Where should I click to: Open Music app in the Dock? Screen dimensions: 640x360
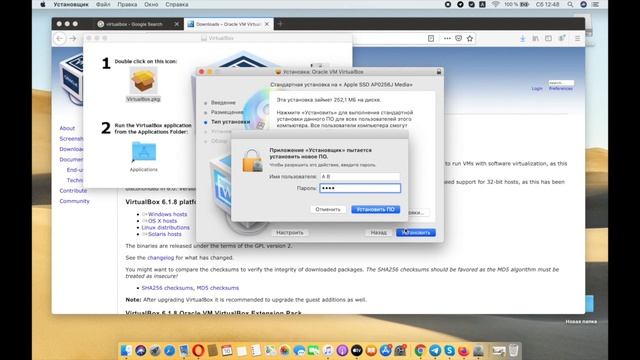point(328,350)
